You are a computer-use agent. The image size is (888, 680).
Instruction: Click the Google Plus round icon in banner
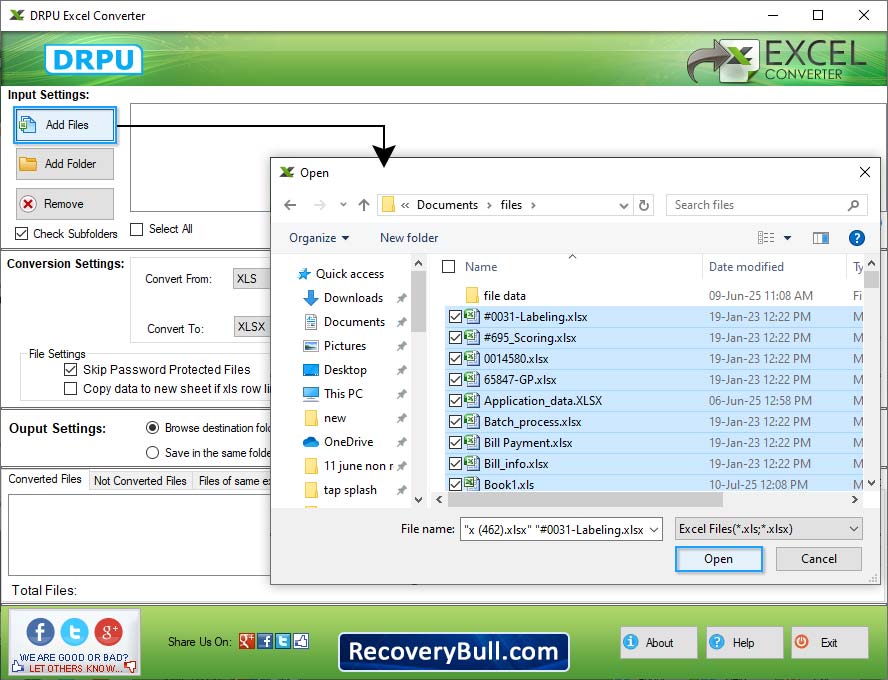pos(109,631)
